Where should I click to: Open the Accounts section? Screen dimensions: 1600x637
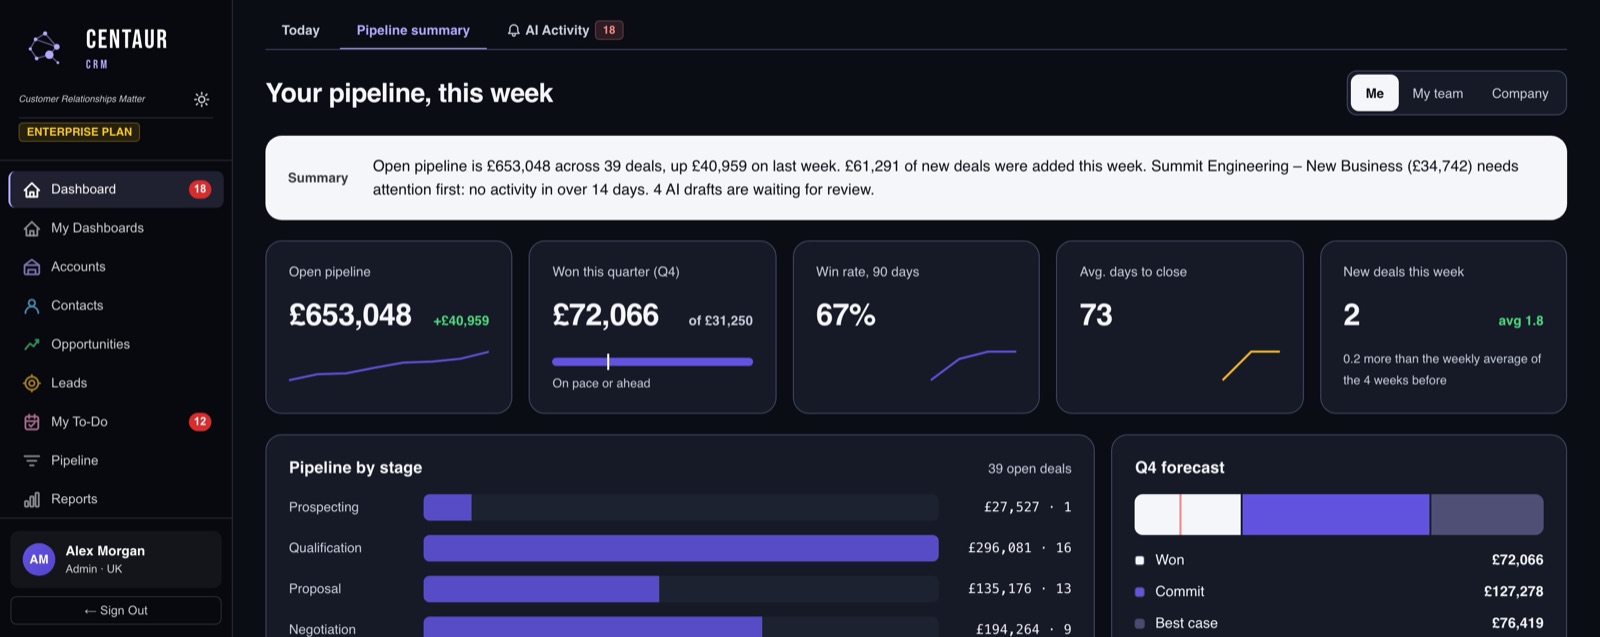click(116, 267)
